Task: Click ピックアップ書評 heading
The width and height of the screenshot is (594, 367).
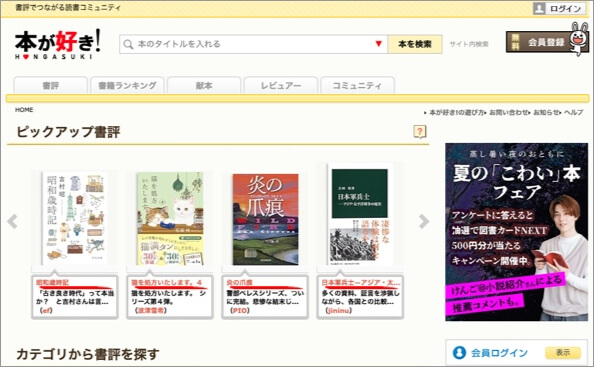Action: click(68, 132)
